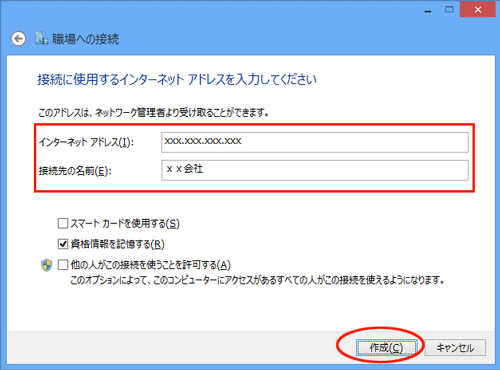The image size is (500, 370).
Task: Click the 作成(C) button
Action: point(386,348)
